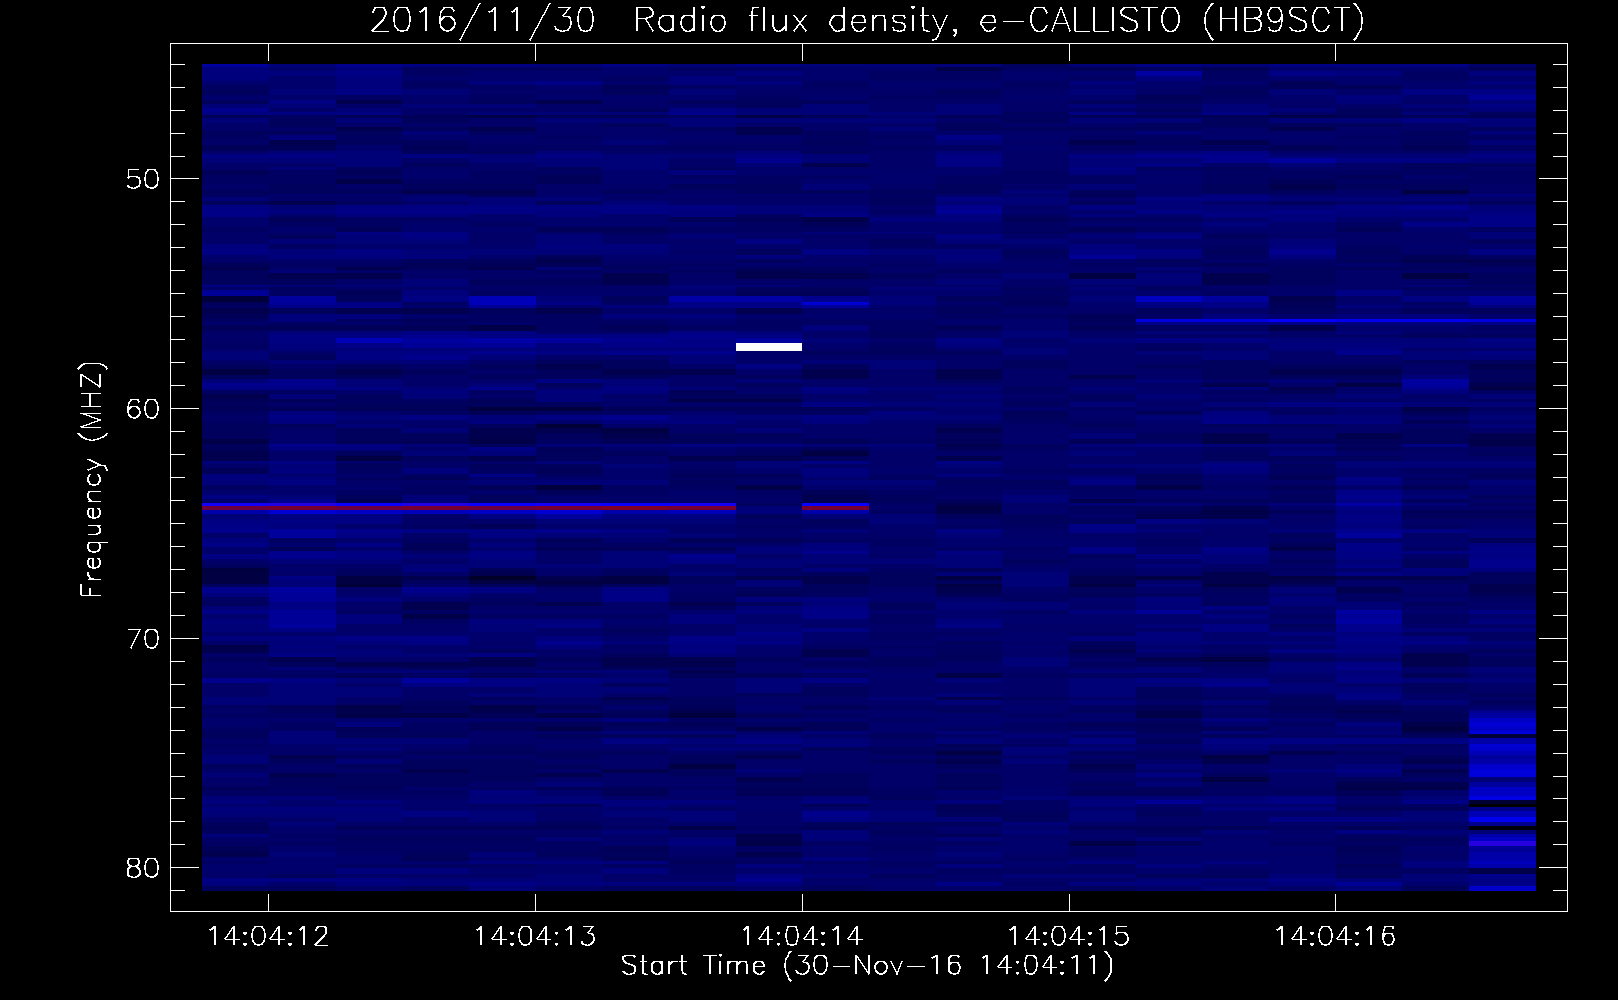Click the 14:04:13 time tick label
The height and width of the screenshot is (1000, 1618).
point(535,936)
